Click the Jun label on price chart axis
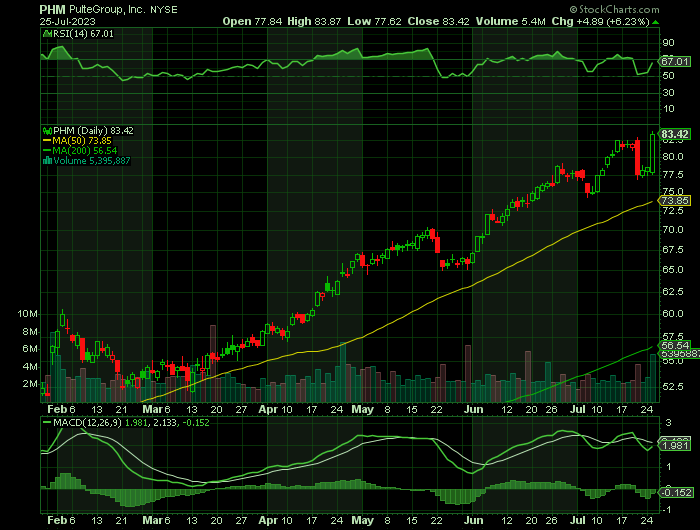This screenshot has width=700, height=530. (473, 409)
